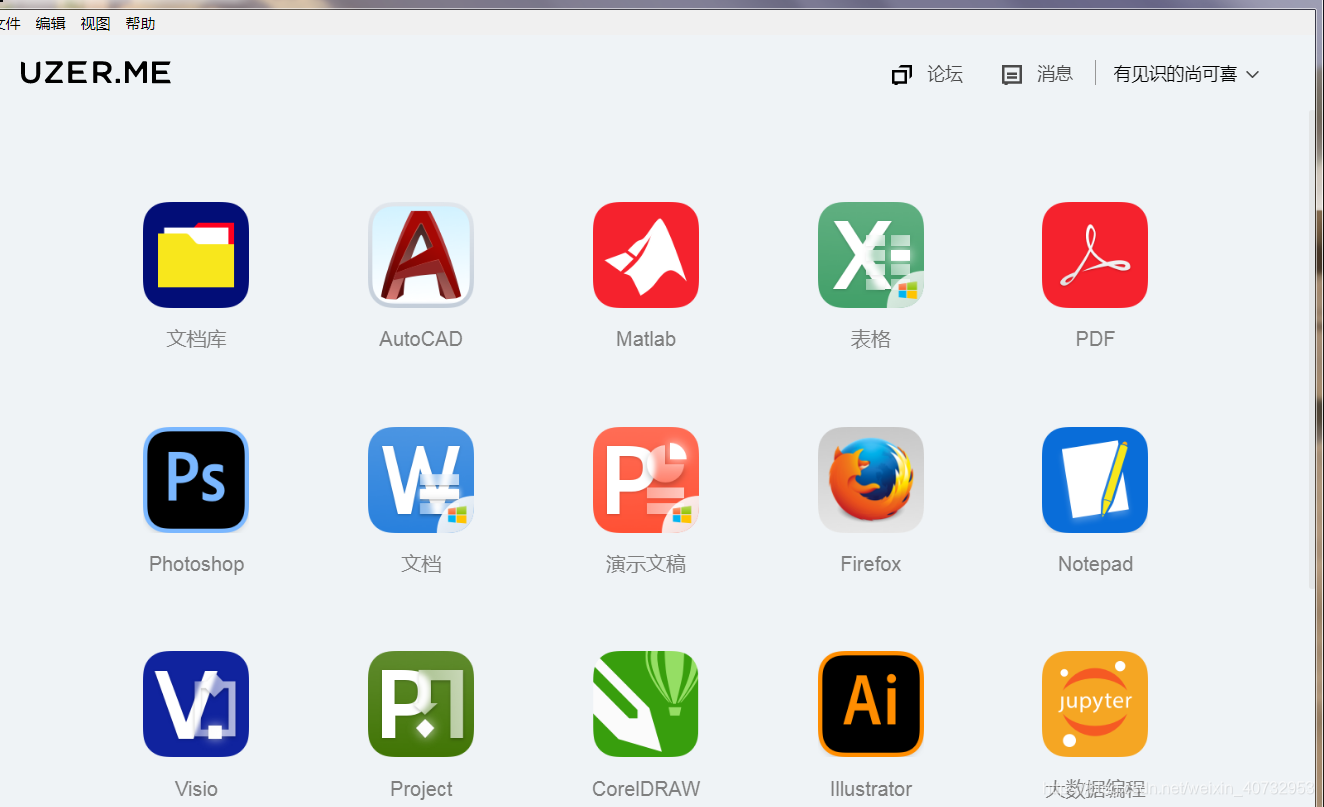Viewport: 1324px width, 807px height.
Task: Launch the Firefox browser icon
Action: (x=871, y=480)
